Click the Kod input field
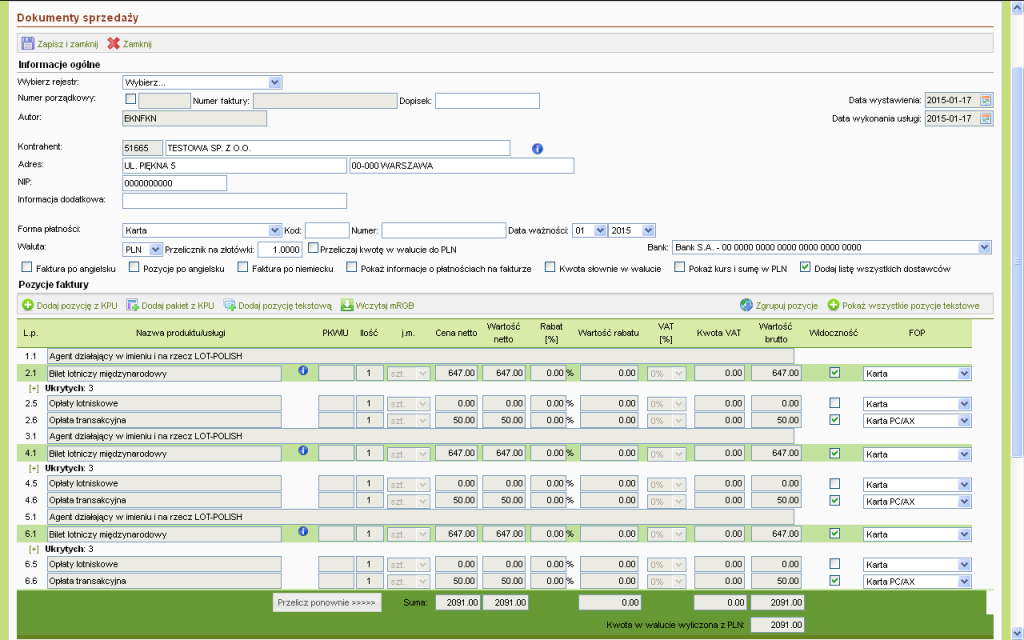The height and width of the screenshot is (640, 1024). pos(327,231)
